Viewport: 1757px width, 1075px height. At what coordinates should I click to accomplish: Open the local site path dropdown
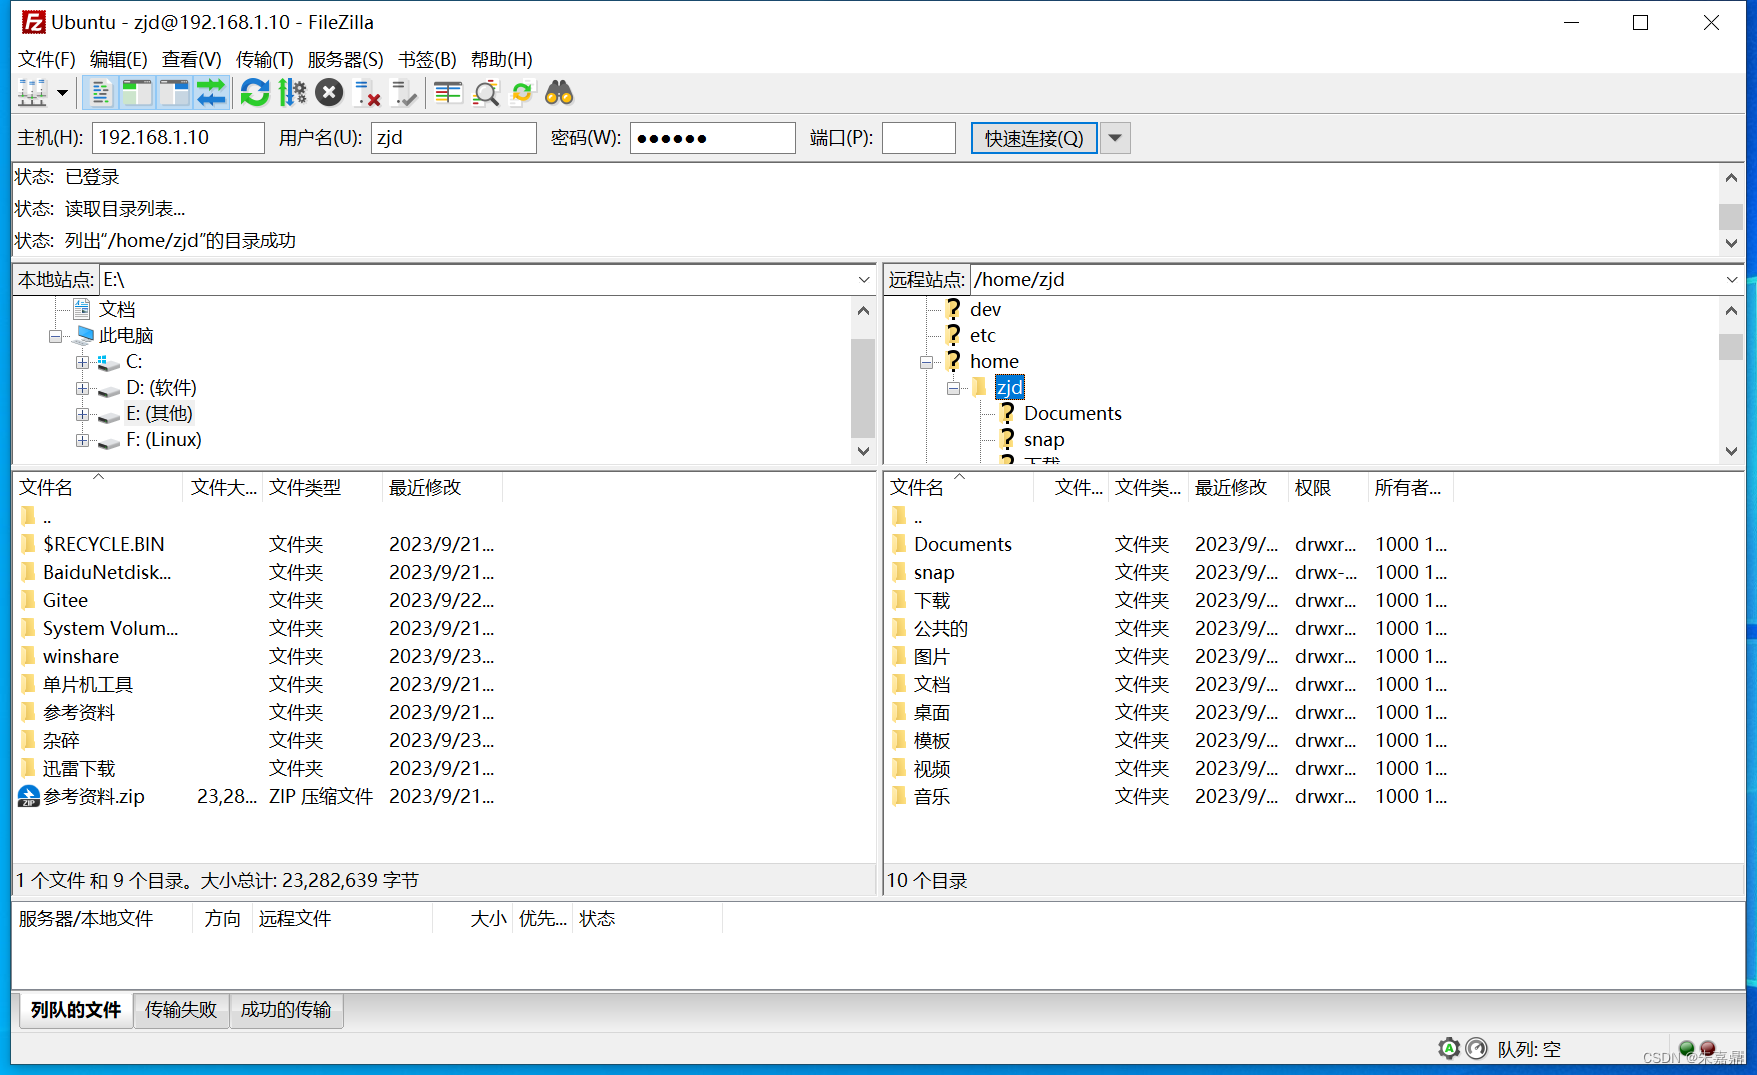tap(864, 280)
